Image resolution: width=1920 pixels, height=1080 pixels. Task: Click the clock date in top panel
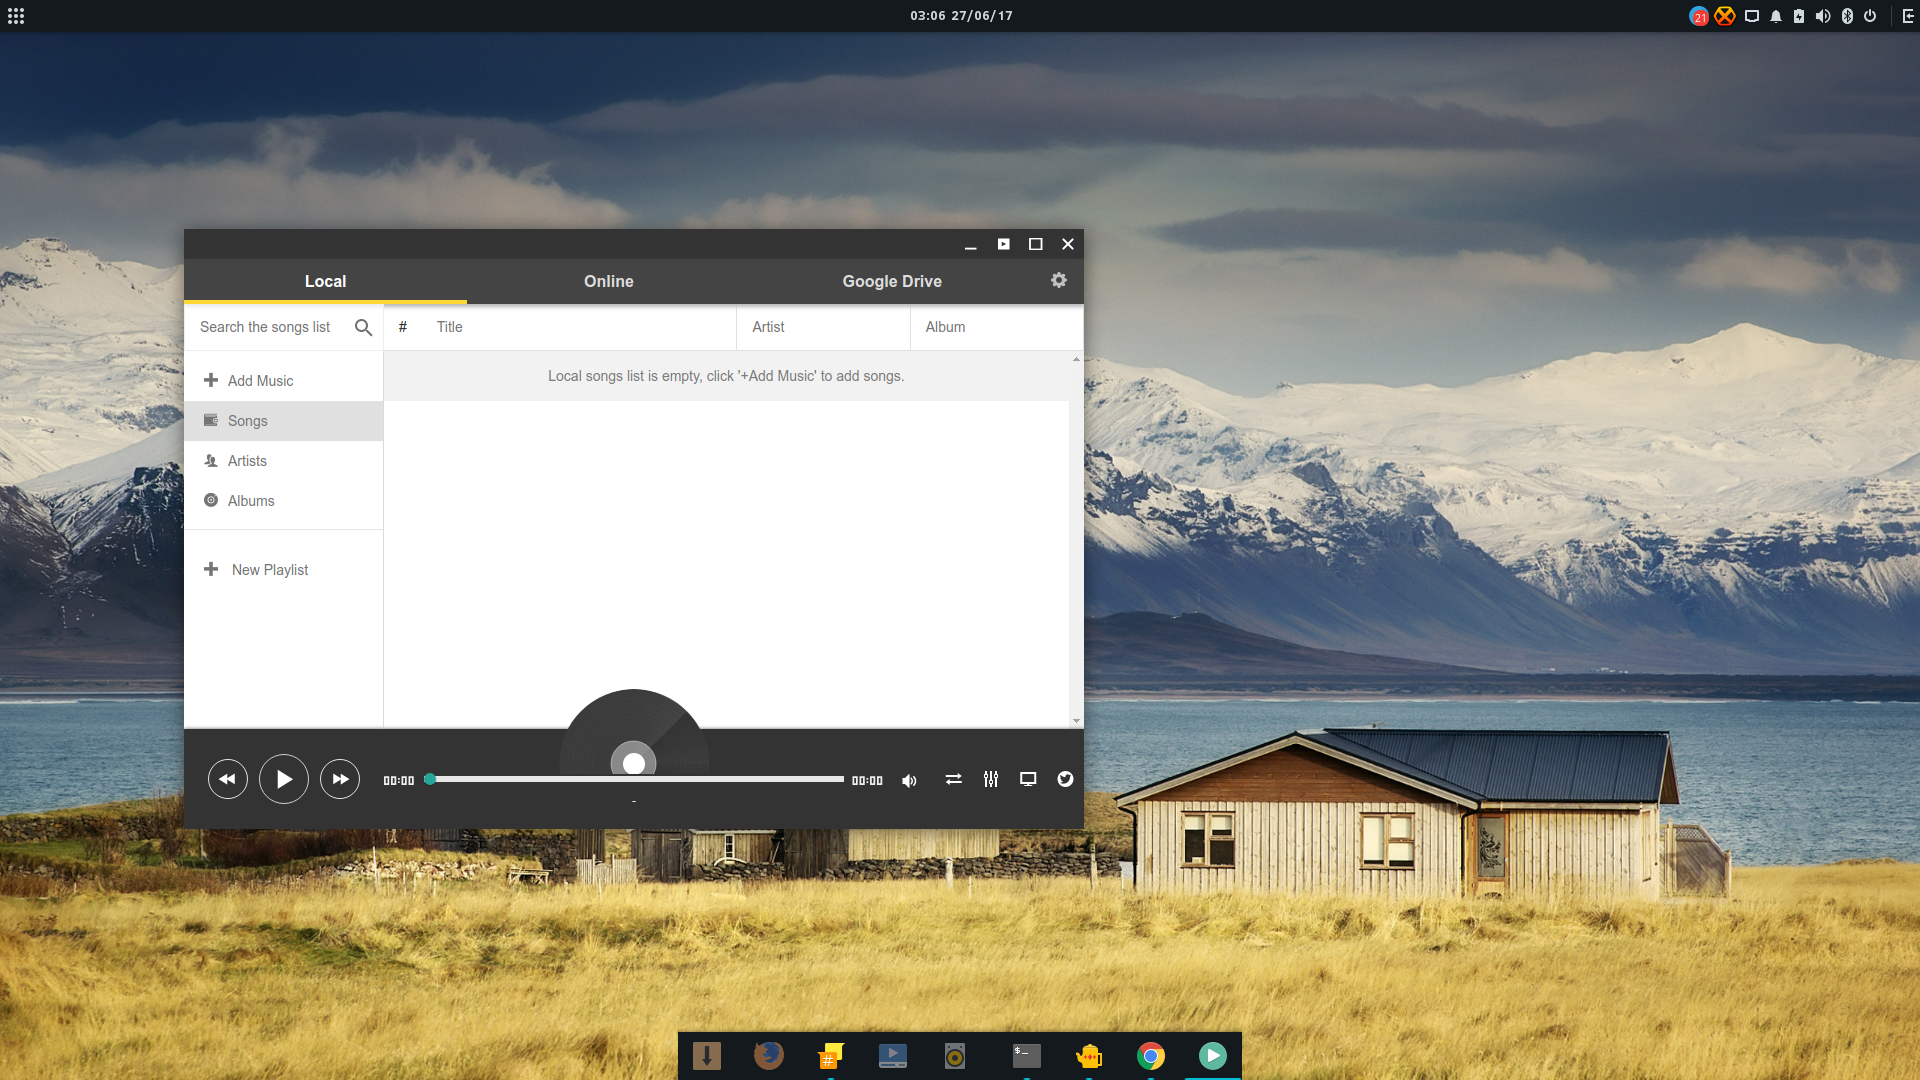961,16
